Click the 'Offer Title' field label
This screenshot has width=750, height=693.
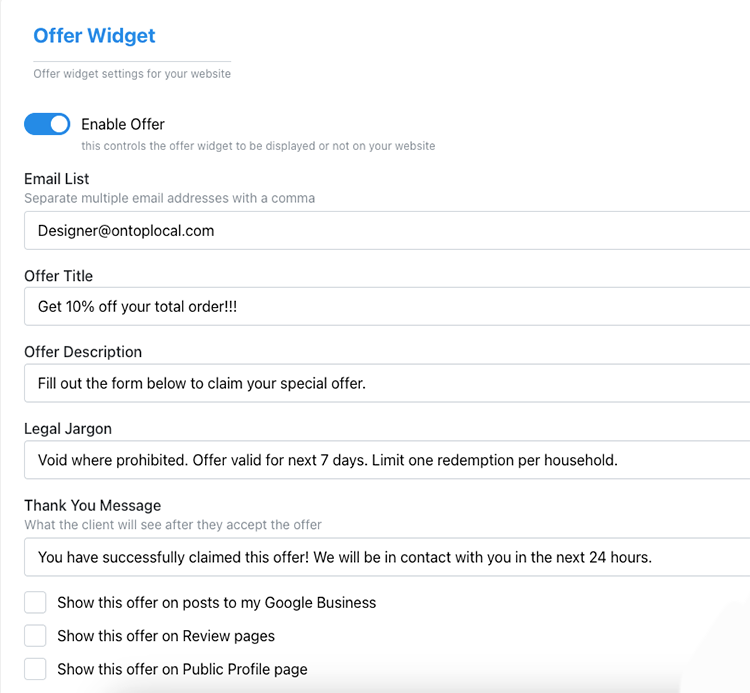[x=58, y=275]
